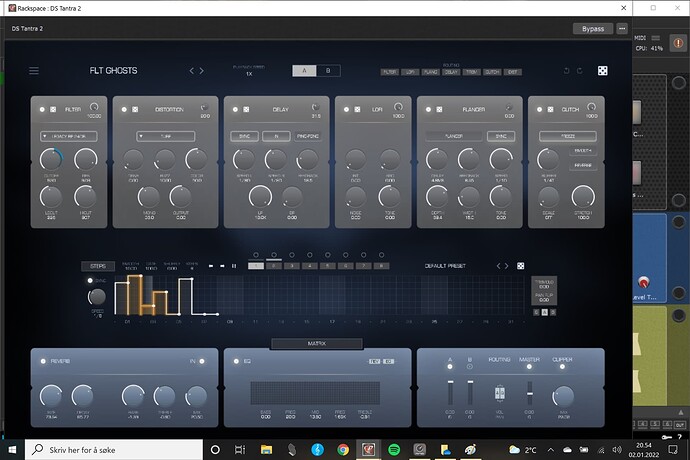Toggle the Lofi module power button
This screenshot has width=690, height=460.
coord(346,109)
